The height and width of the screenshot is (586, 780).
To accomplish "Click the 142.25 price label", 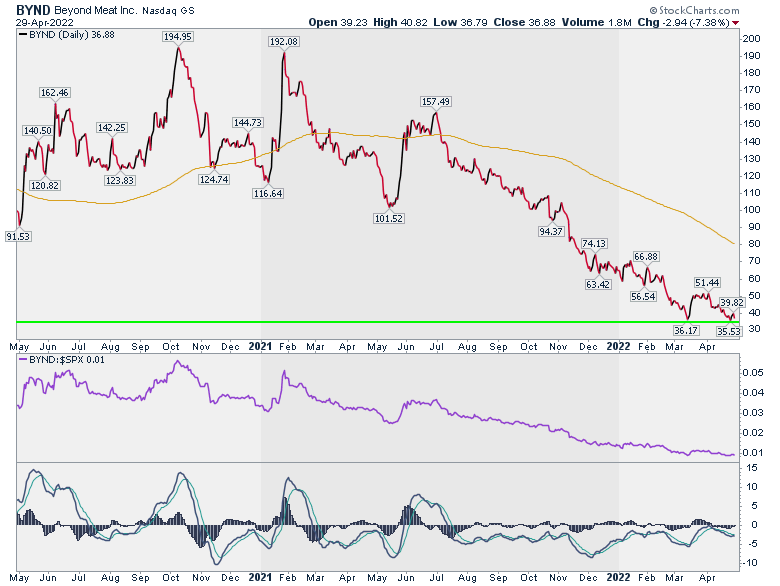I will pos(111,128).
